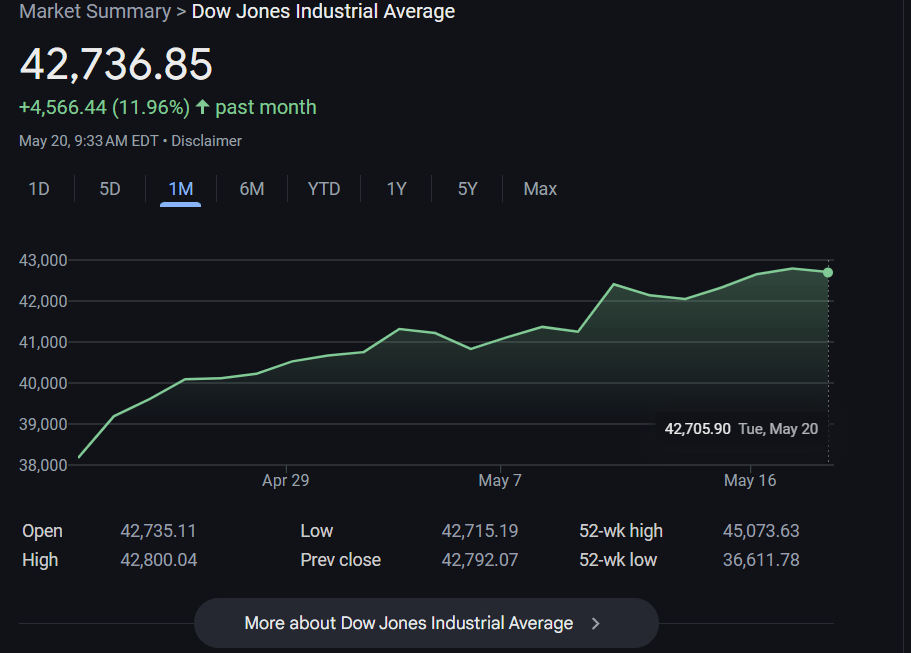Switch chart to YTD range
Screen dimensions: 911x653
point(324,189)
